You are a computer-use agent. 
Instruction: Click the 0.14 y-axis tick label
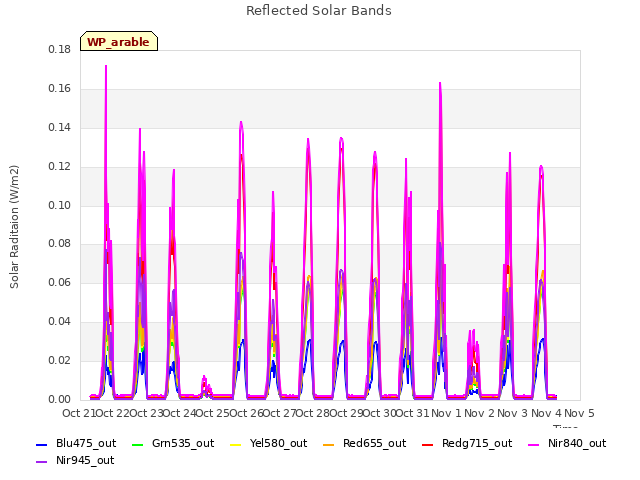click(59, 128)
